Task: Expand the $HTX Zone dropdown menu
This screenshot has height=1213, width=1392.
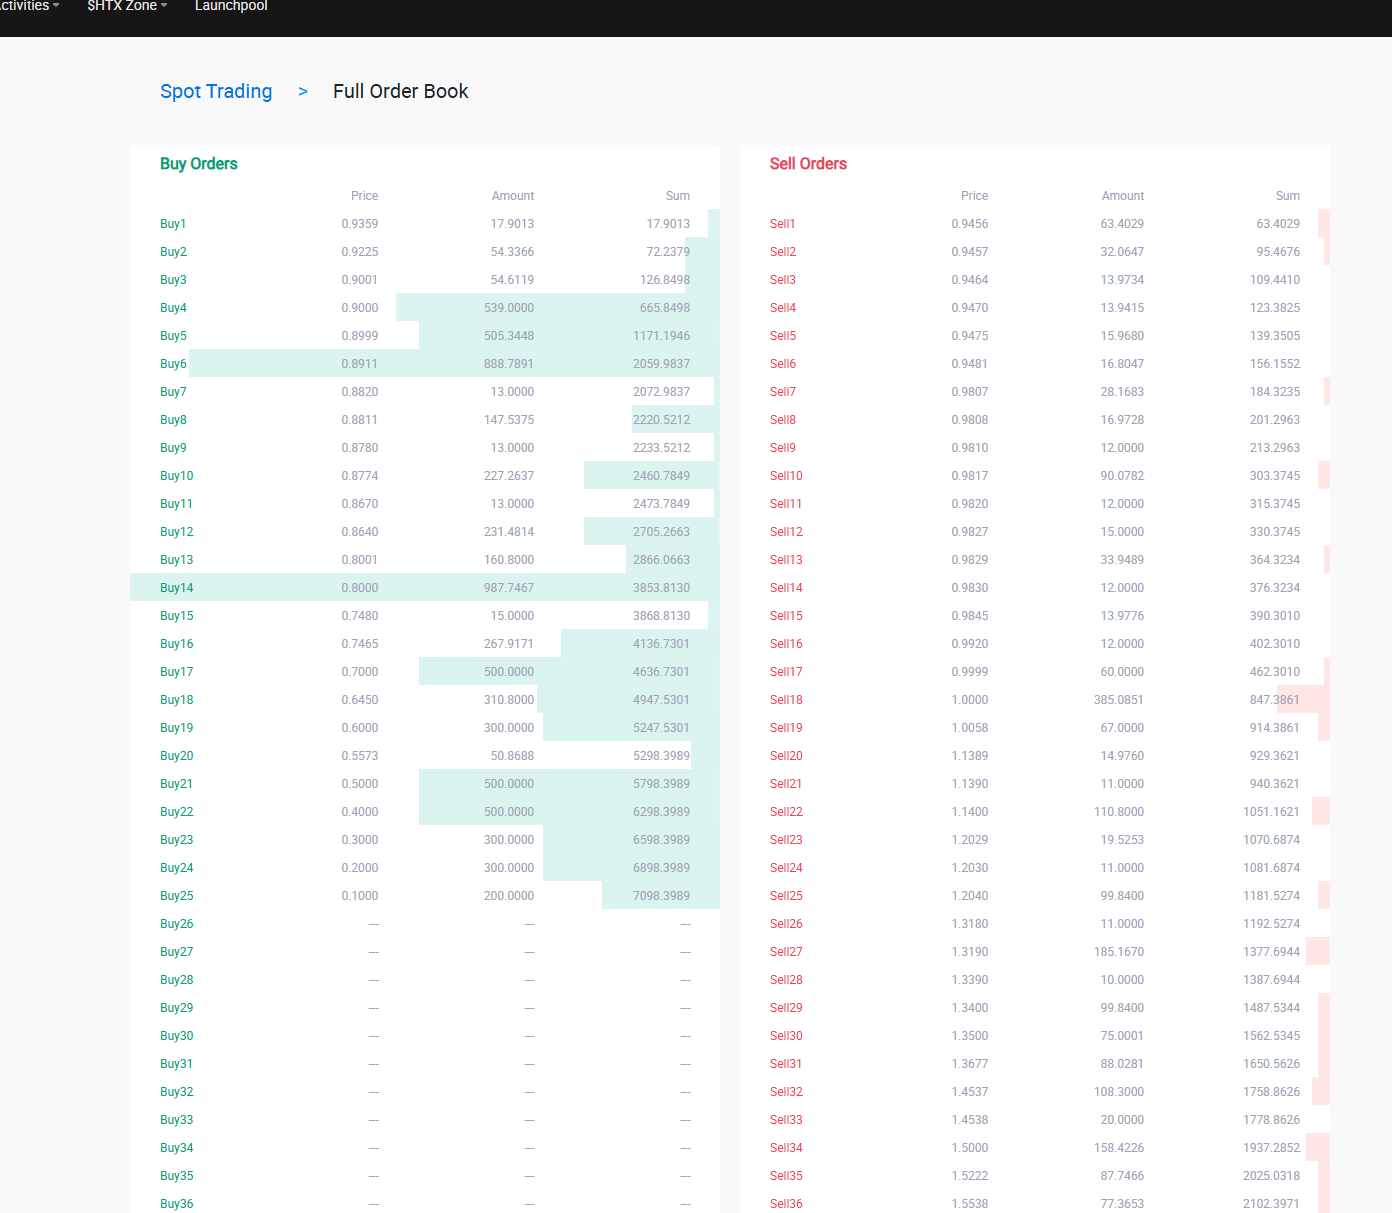Action: 127,6
